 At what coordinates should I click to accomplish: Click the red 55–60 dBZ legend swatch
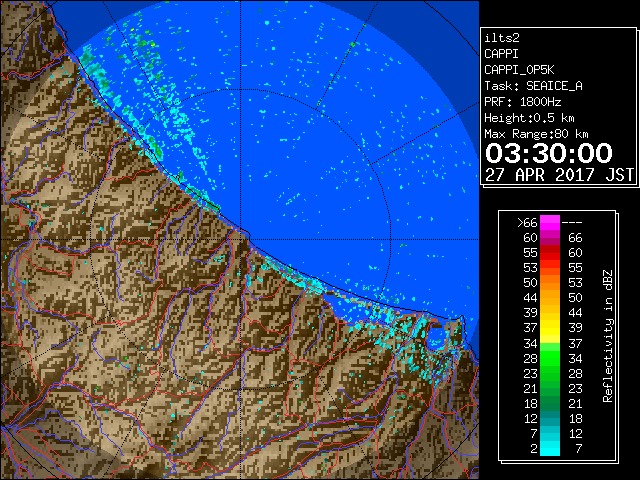coord(550,253)
